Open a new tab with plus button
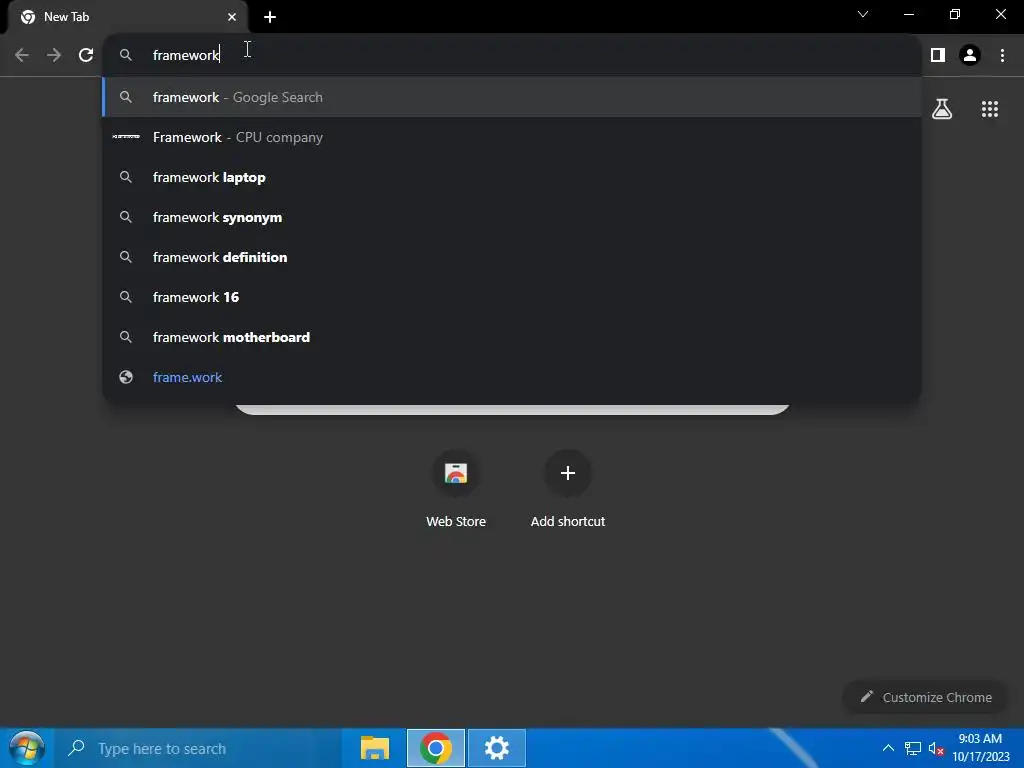The width and height of the screenshot is (1024, 768). click(270, 17)
